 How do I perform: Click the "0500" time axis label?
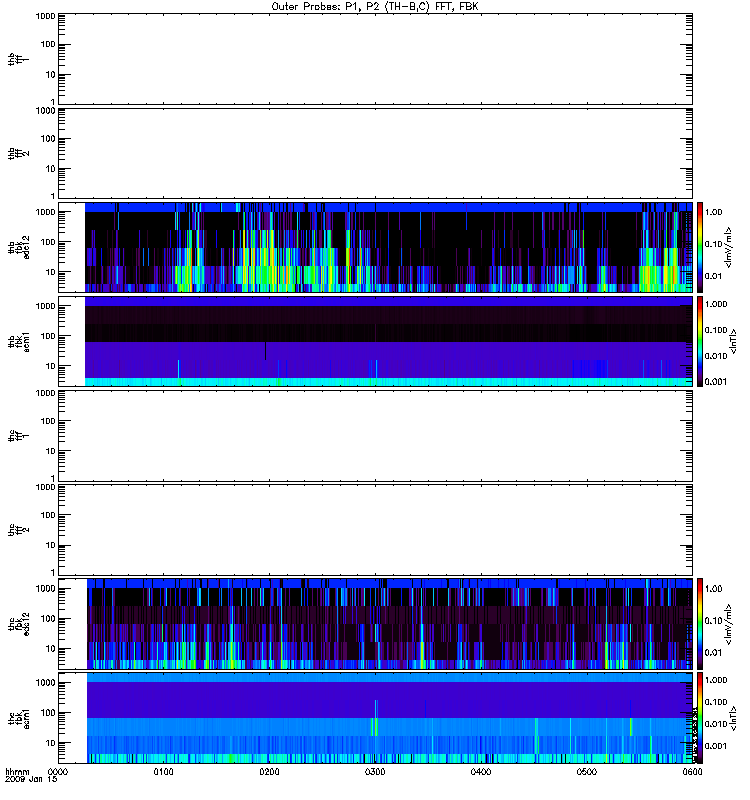click(587, 772)
